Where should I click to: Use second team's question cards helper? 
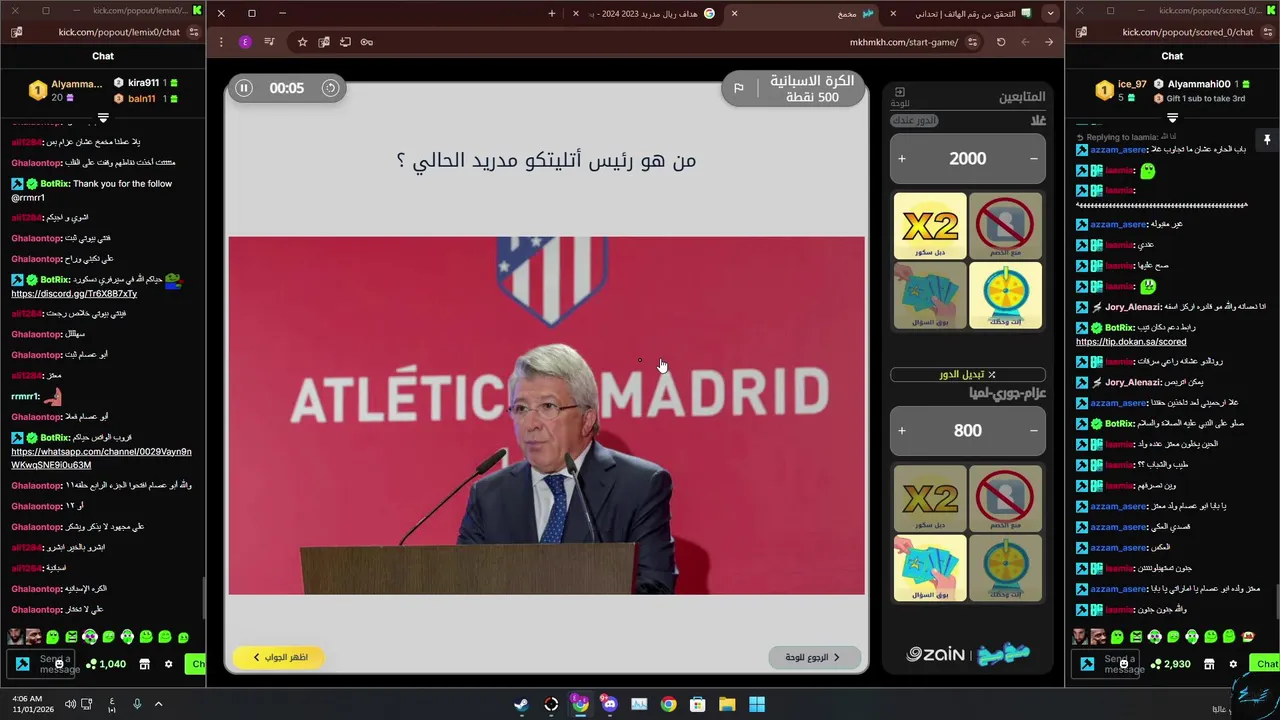[x=930, y=568]
